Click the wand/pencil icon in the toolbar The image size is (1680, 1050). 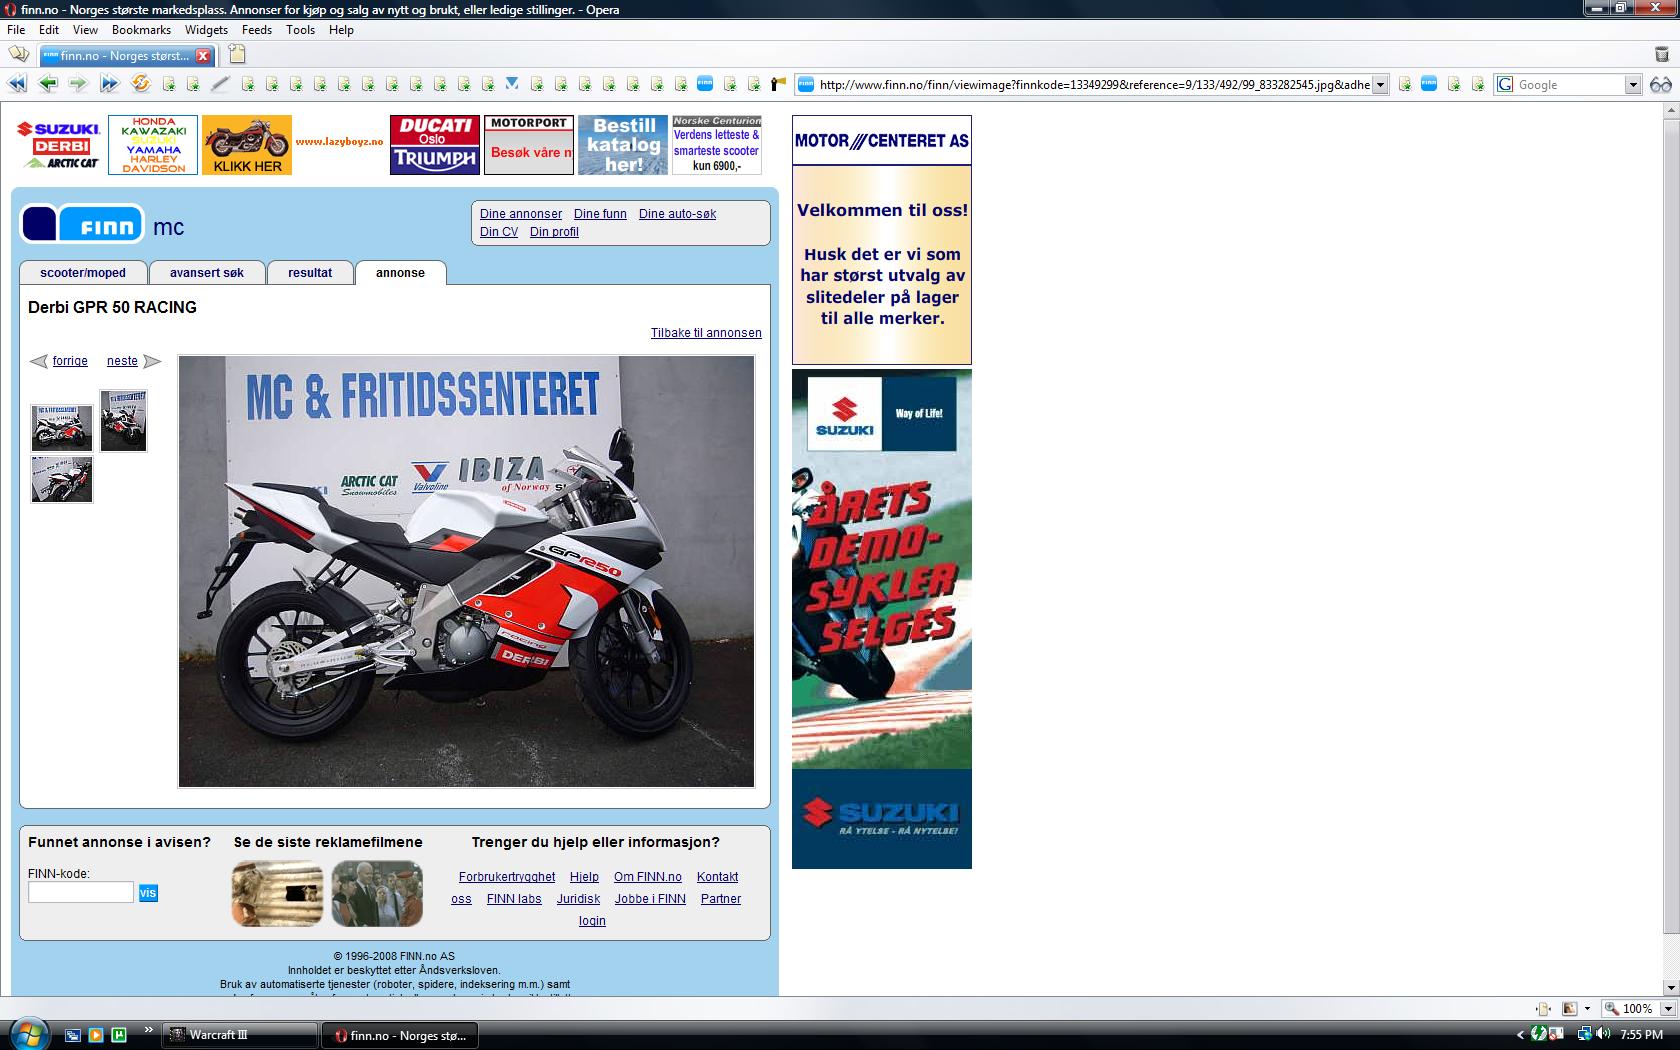(219, 84)
